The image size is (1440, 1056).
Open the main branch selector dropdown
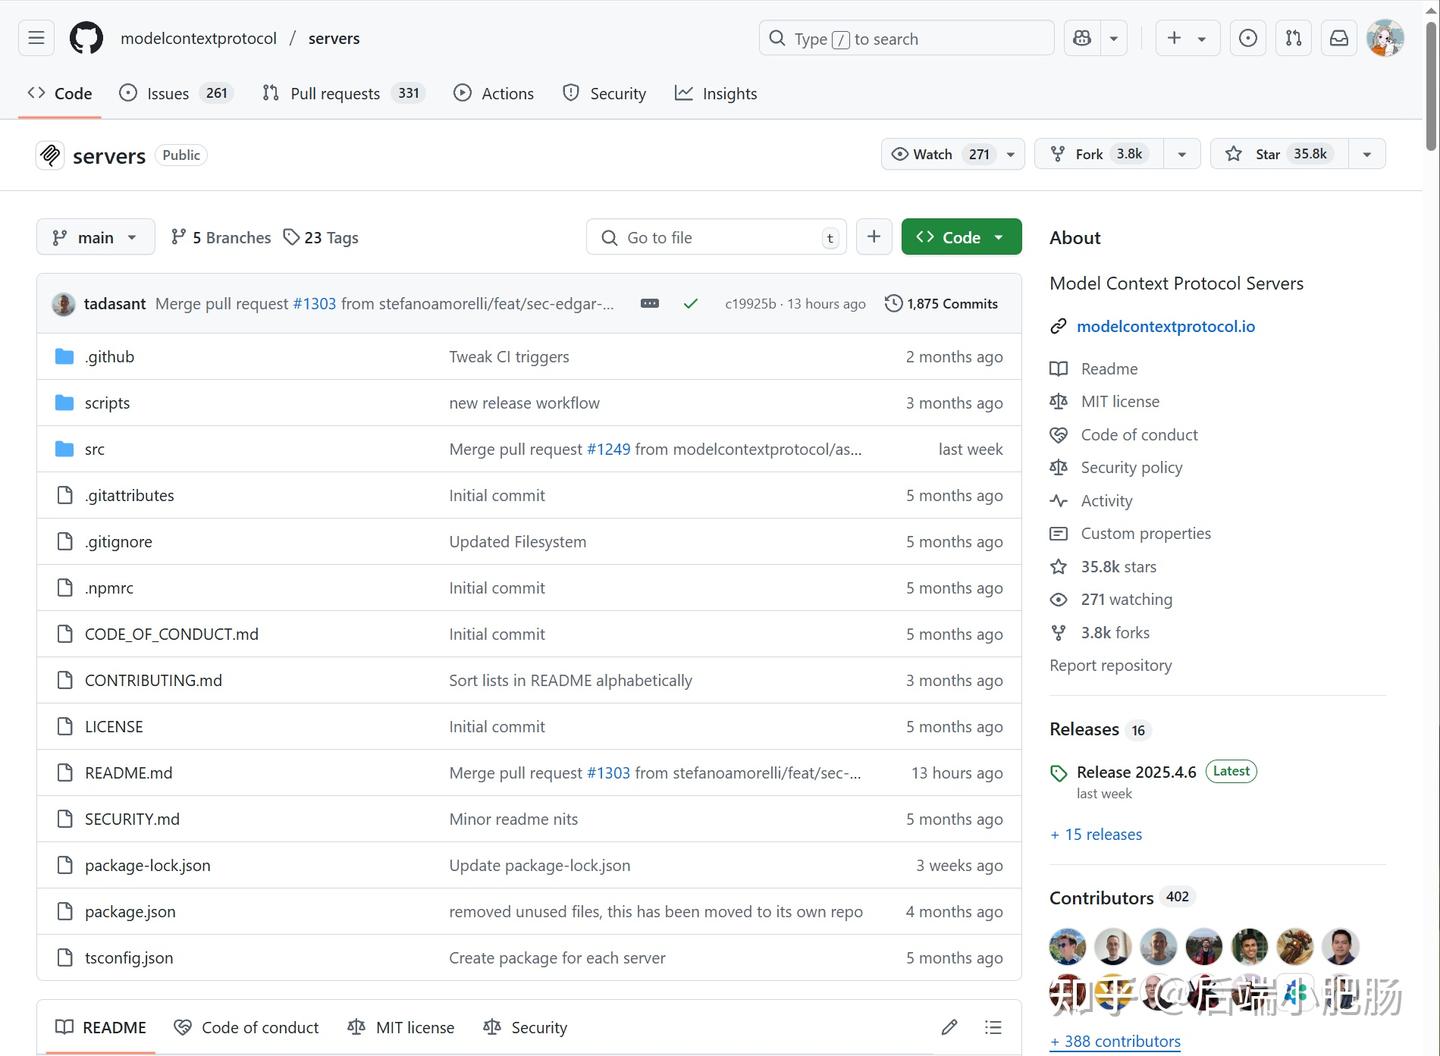[96, 237]
